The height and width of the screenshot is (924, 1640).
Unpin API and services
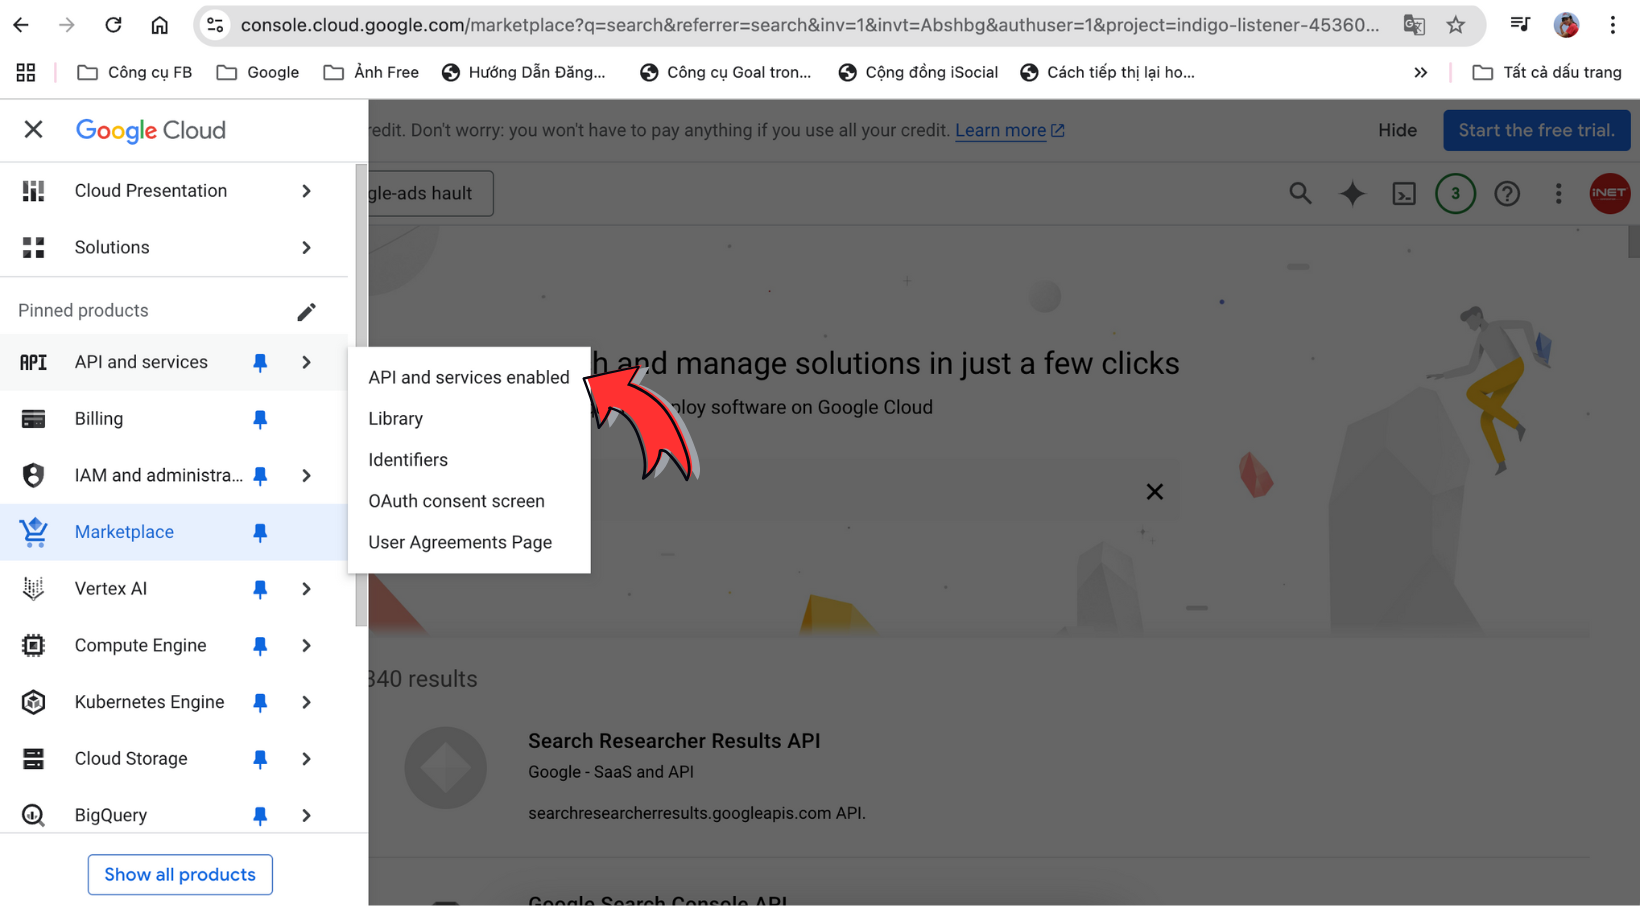click(260, 362)
